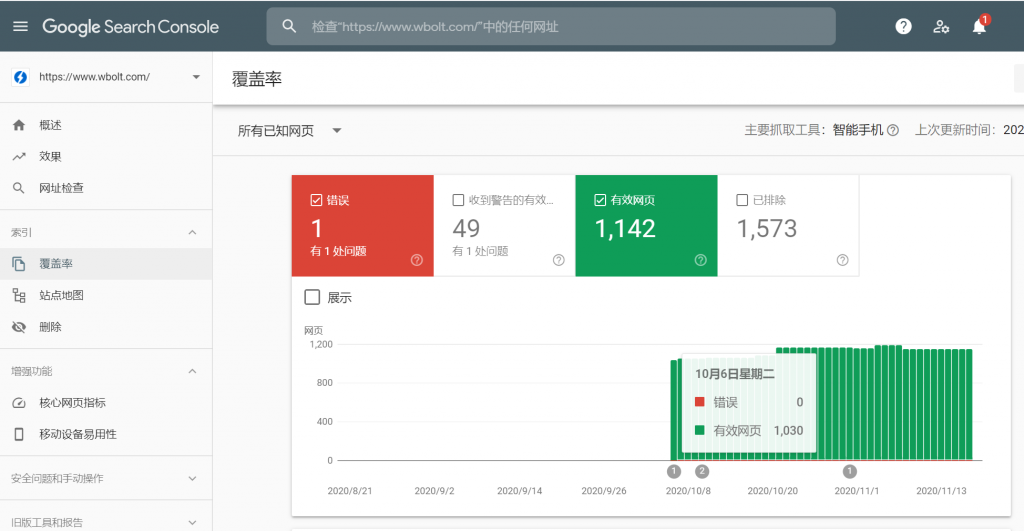Enable the 已排除 checkbox
The image size is (1024, 531).
742,200
